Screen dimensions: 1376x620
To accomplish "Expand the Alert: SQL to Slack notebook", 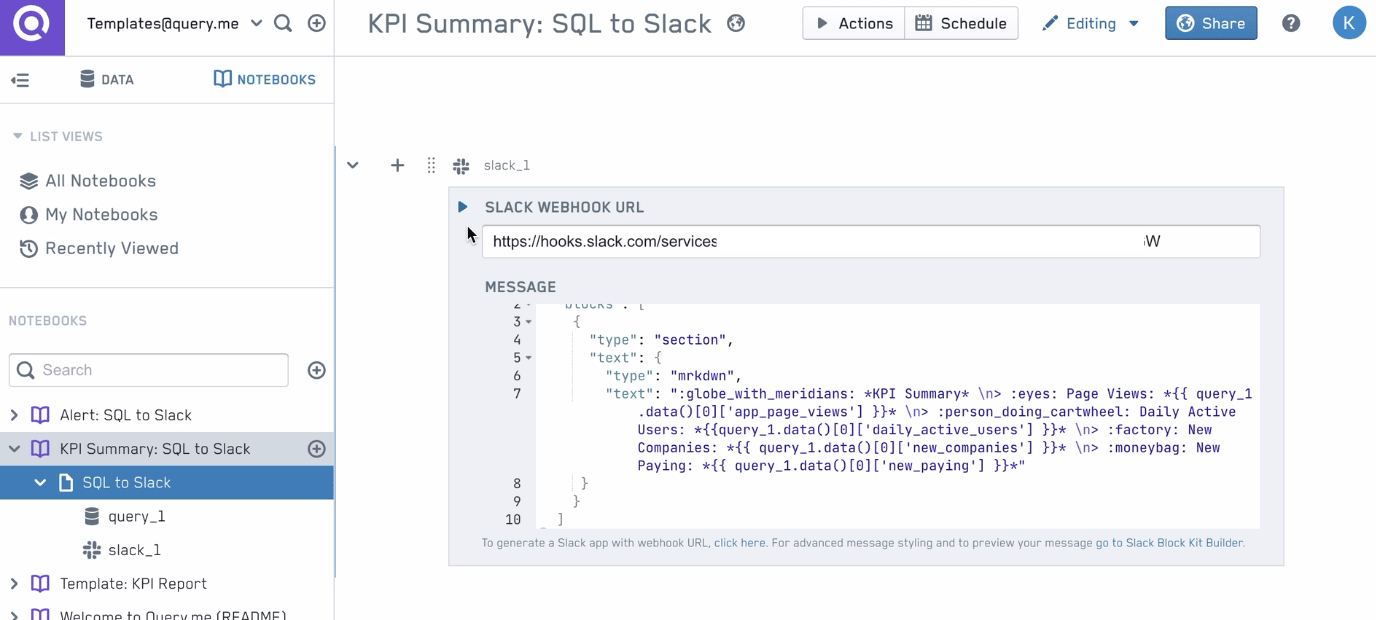I will (14, 415).
